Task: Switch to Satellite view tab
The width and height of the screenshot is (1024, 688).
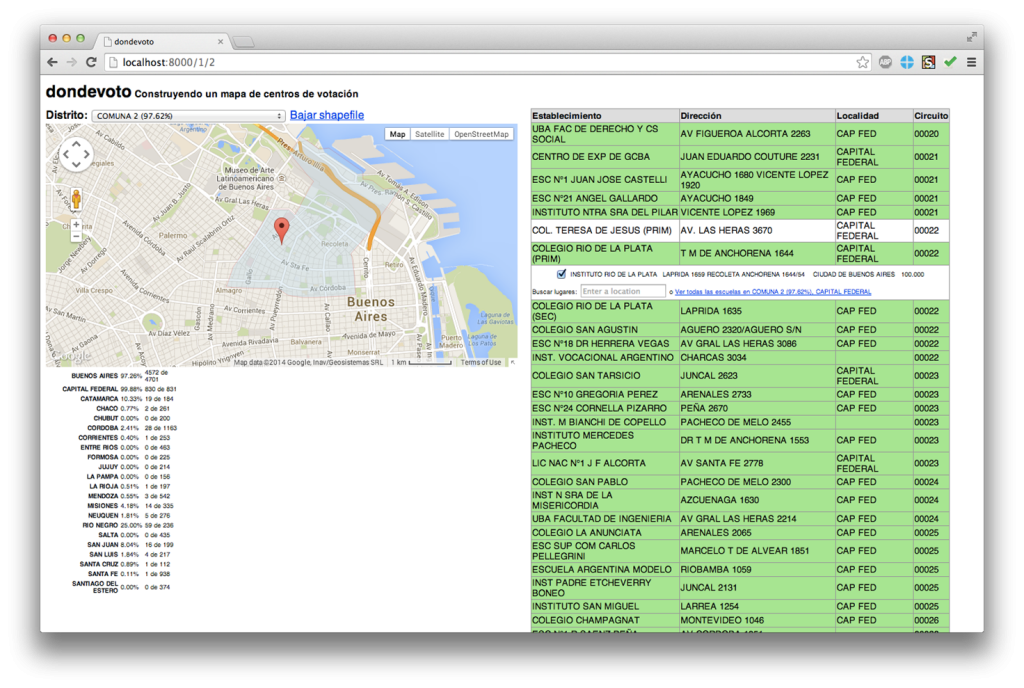Action: click(429, 134)
